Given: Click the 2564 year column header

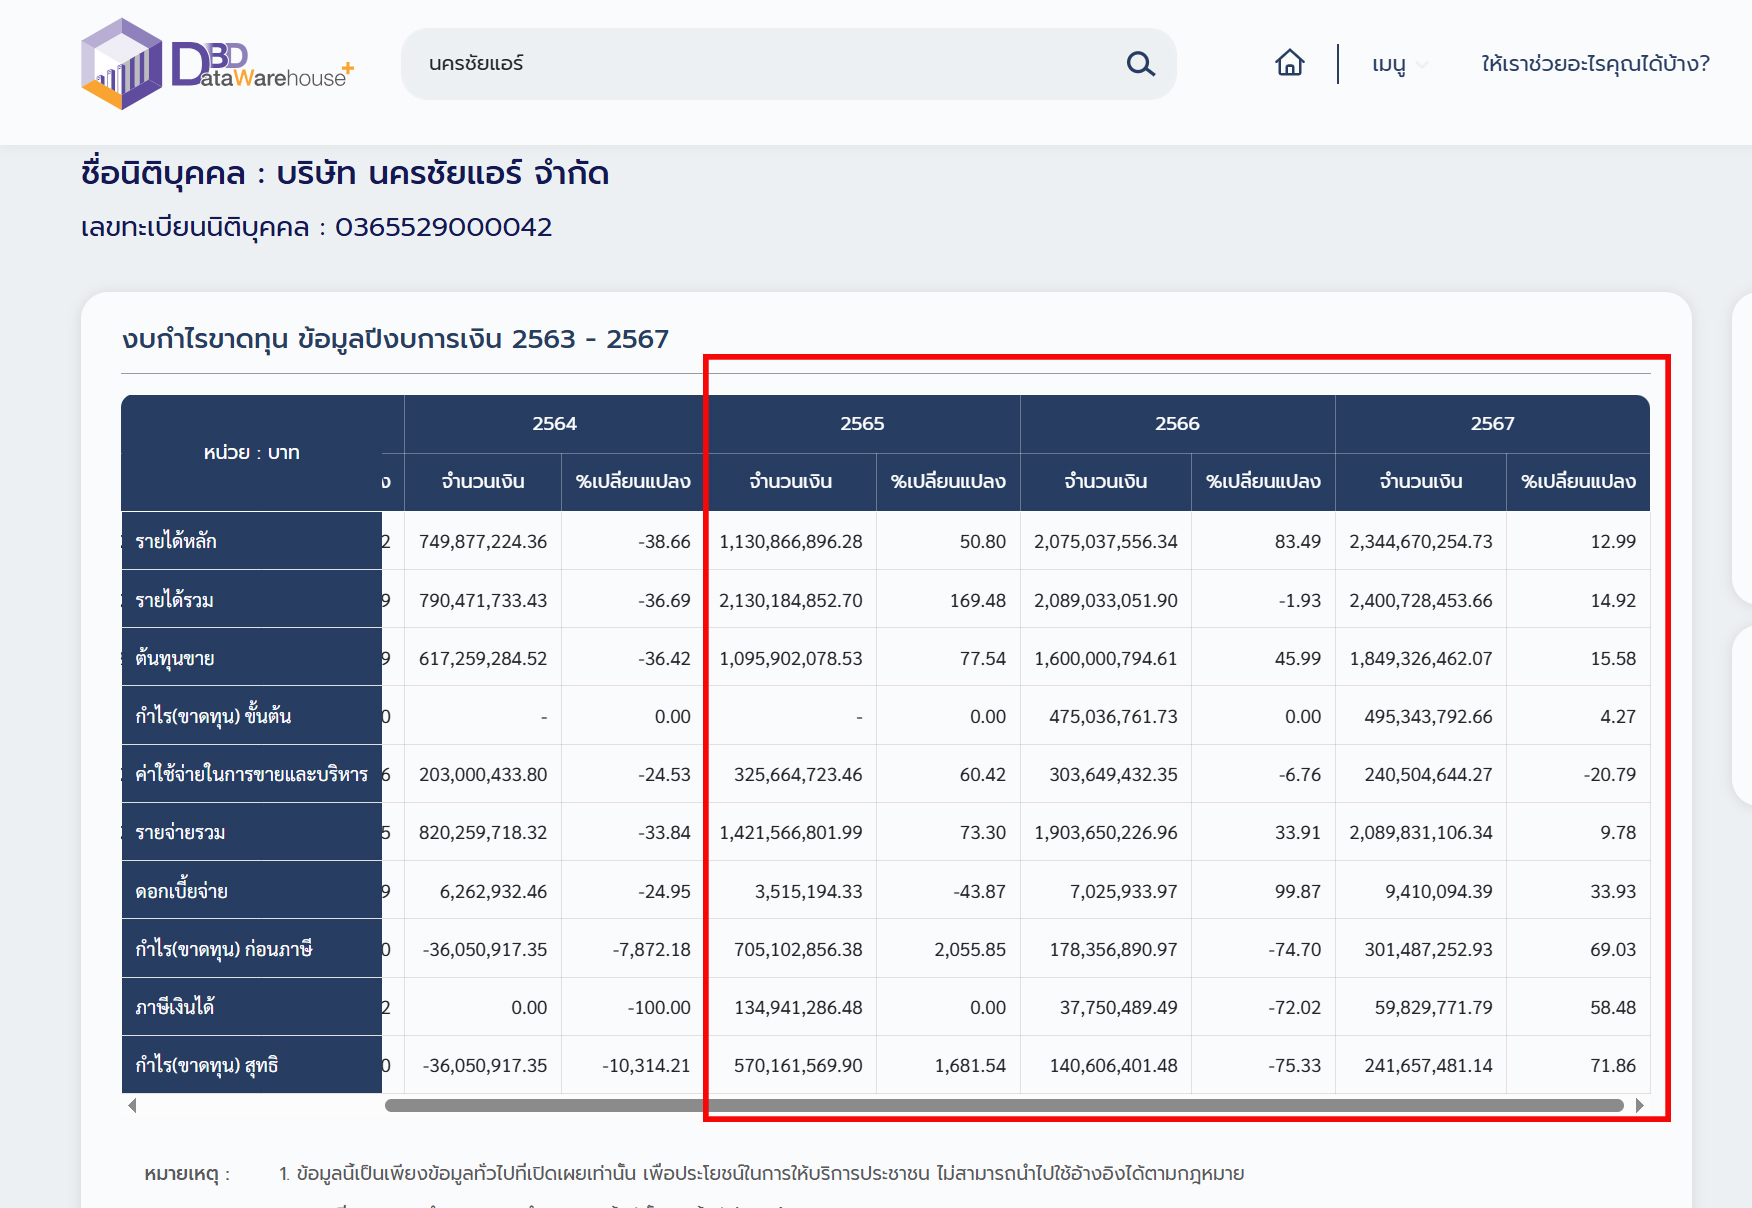Looking at the screenshot, I should click(554, 424).
